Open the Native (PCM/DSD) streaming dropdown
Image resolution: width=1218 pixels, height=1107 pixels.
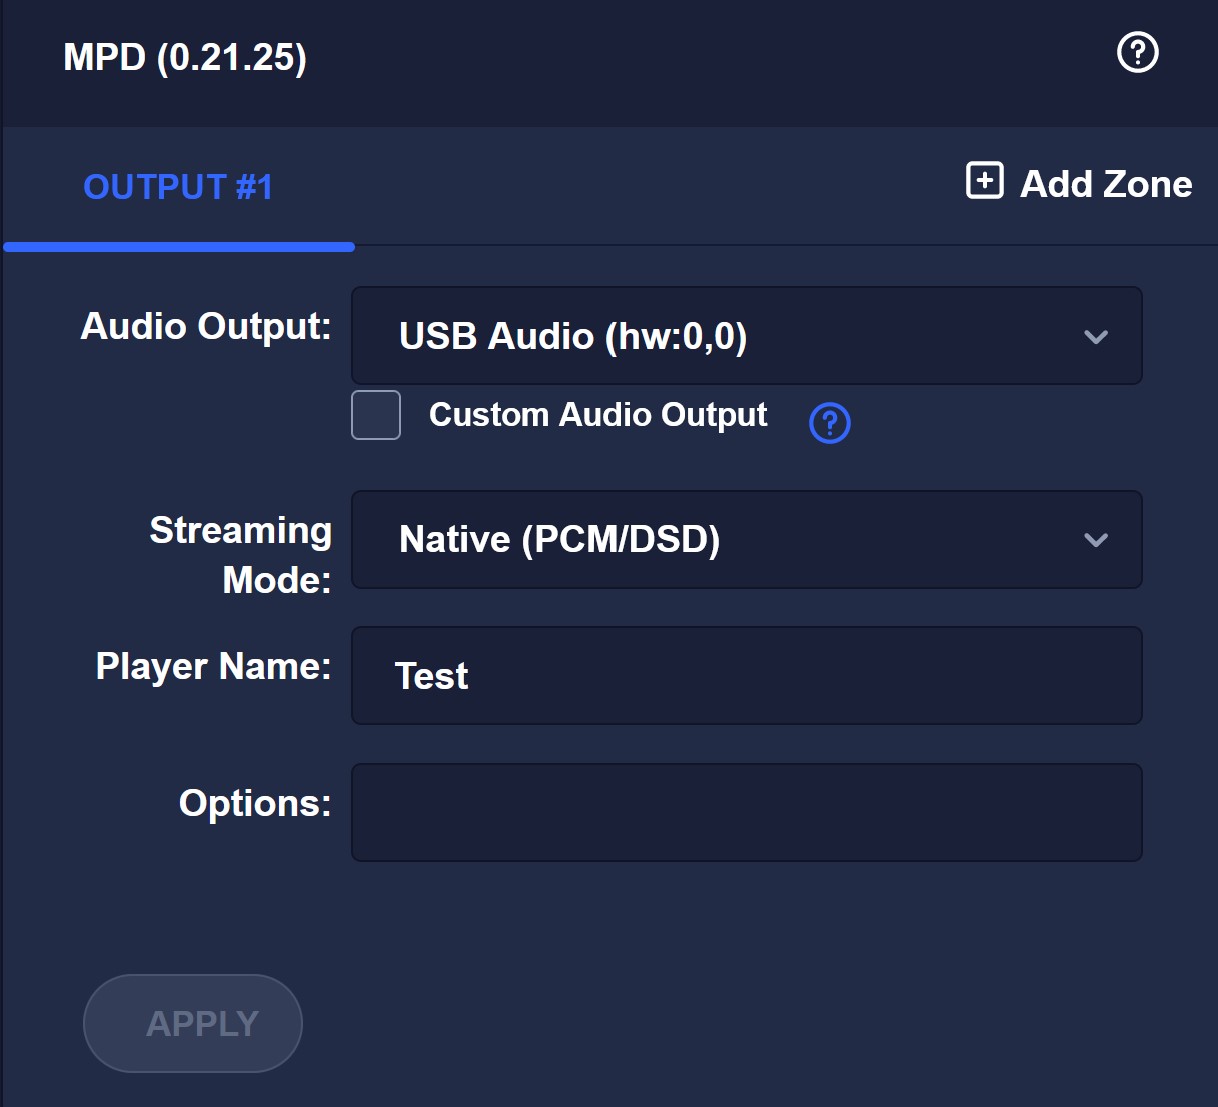[x=747, y=540]
